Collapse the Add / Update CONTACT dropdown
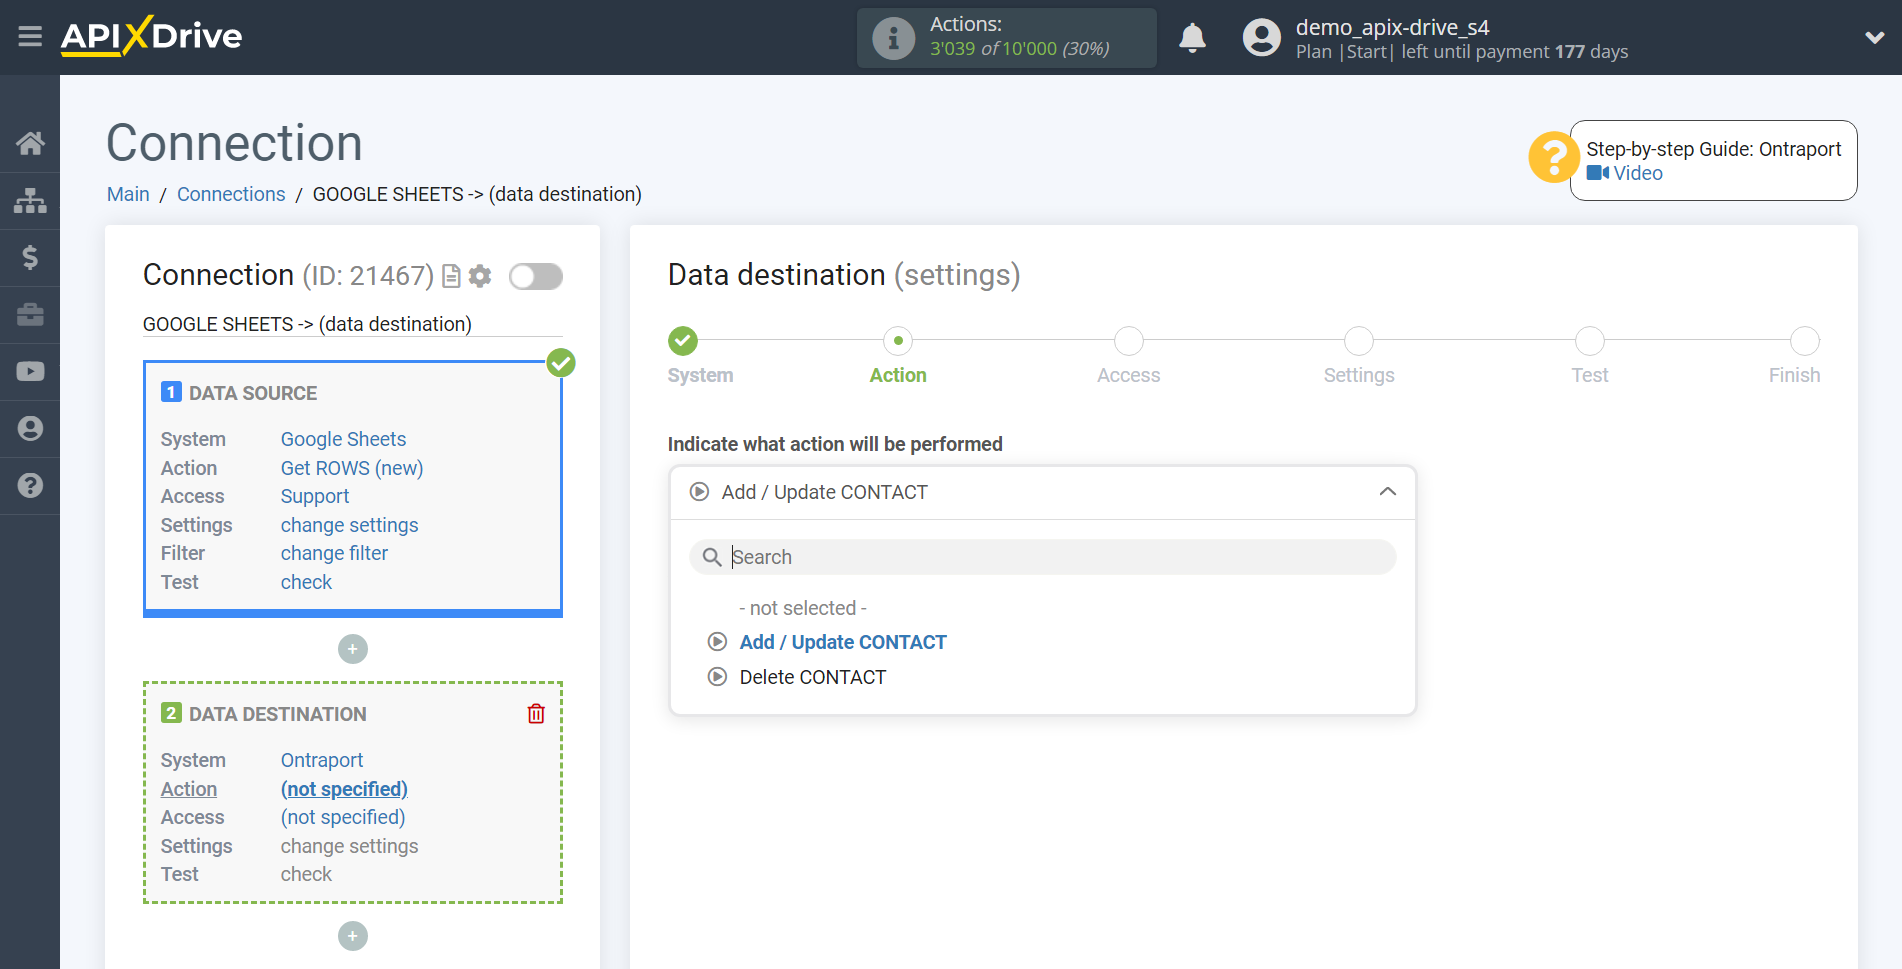The width and height of the screenshot is (1902, 969). coord(1042,492)
